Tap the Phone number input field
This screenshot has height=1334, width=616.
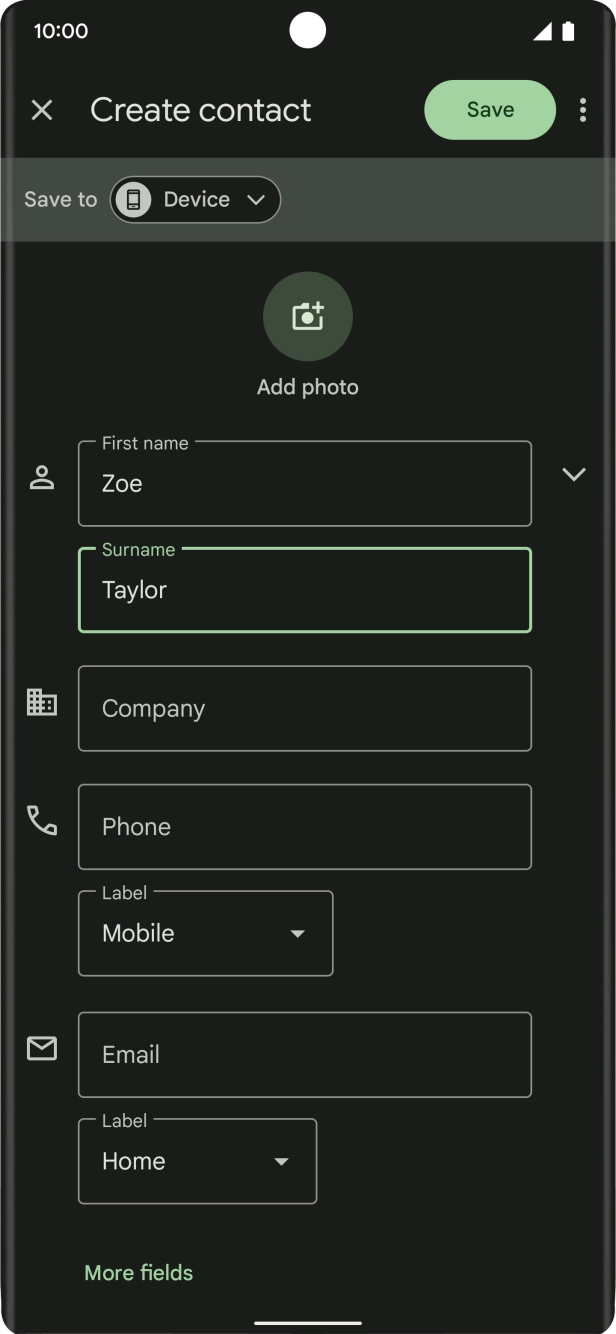click(305, 827)
